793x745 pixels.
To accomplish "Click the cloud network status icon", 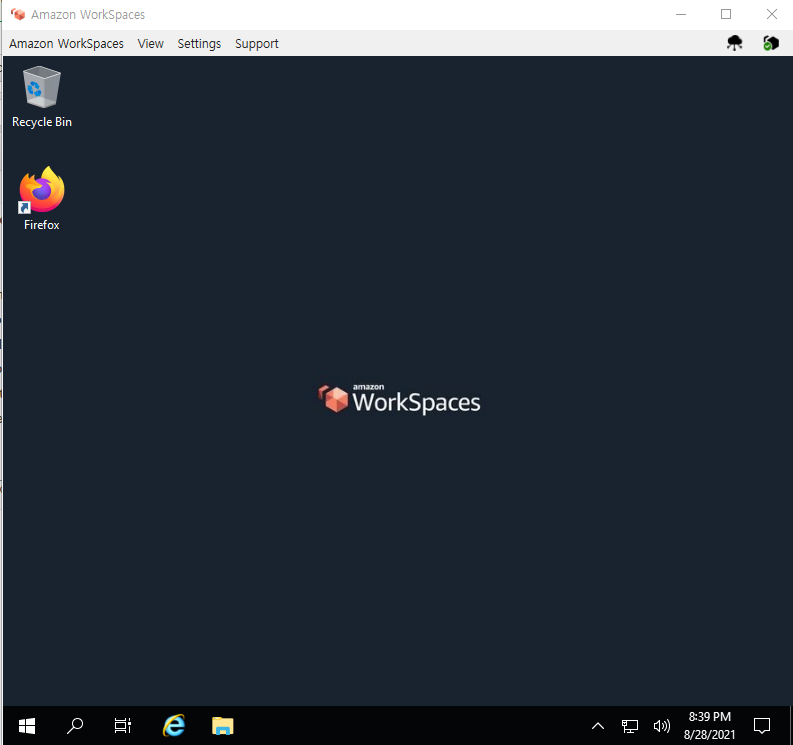I will 734,43.
